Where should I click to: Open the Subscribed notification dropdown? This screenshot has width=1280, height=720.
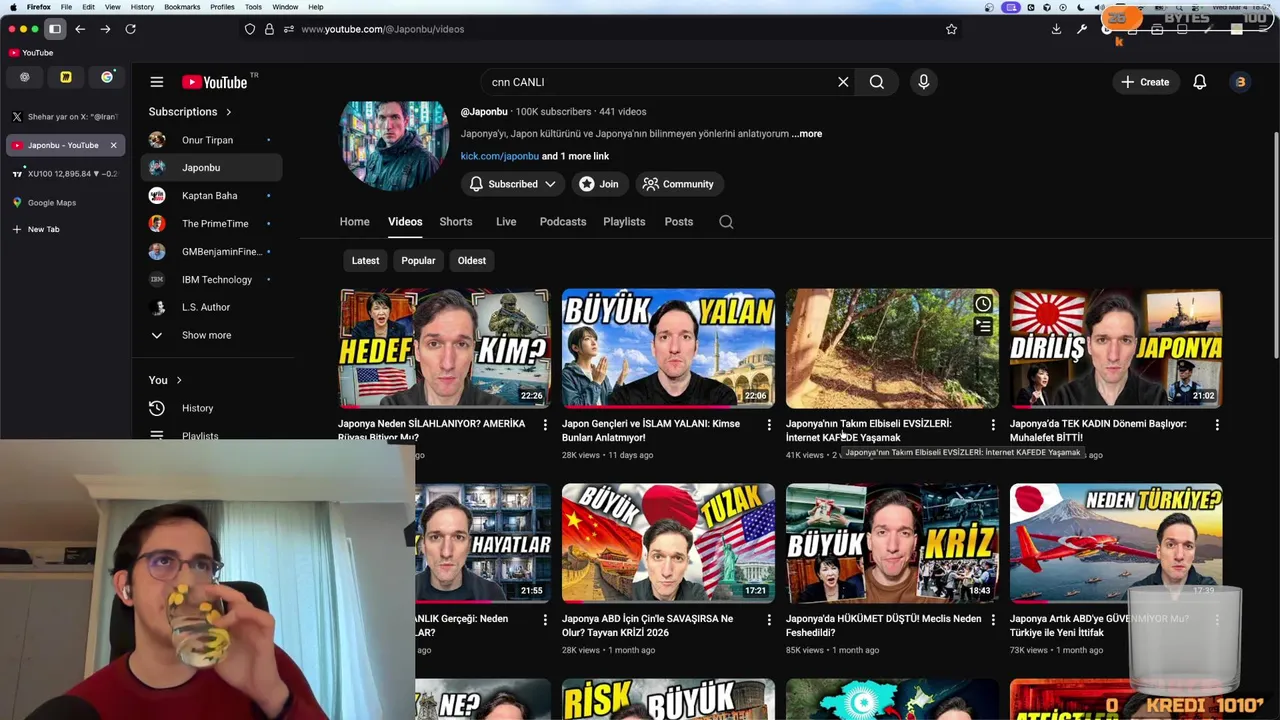tap(512, 184)
